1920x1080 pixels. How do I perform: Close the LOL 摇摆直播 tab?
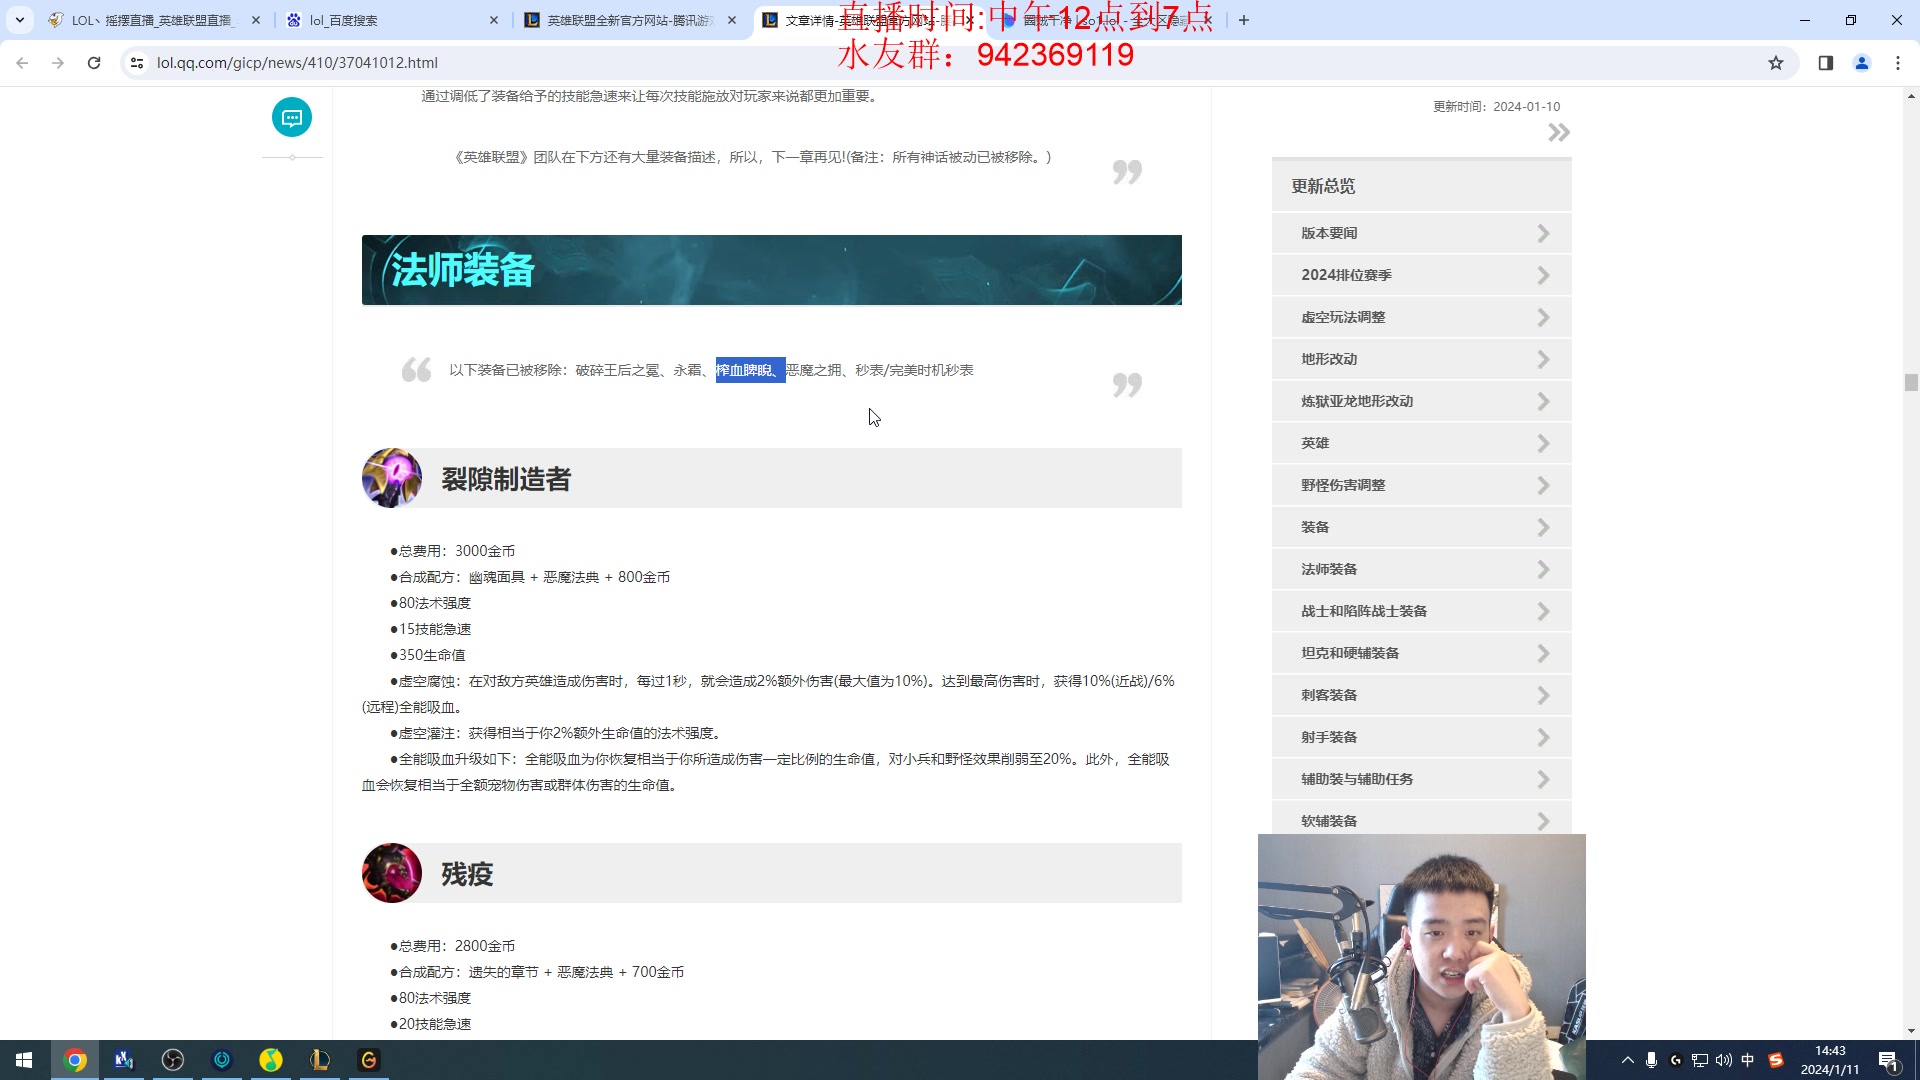tap(256, 20)
